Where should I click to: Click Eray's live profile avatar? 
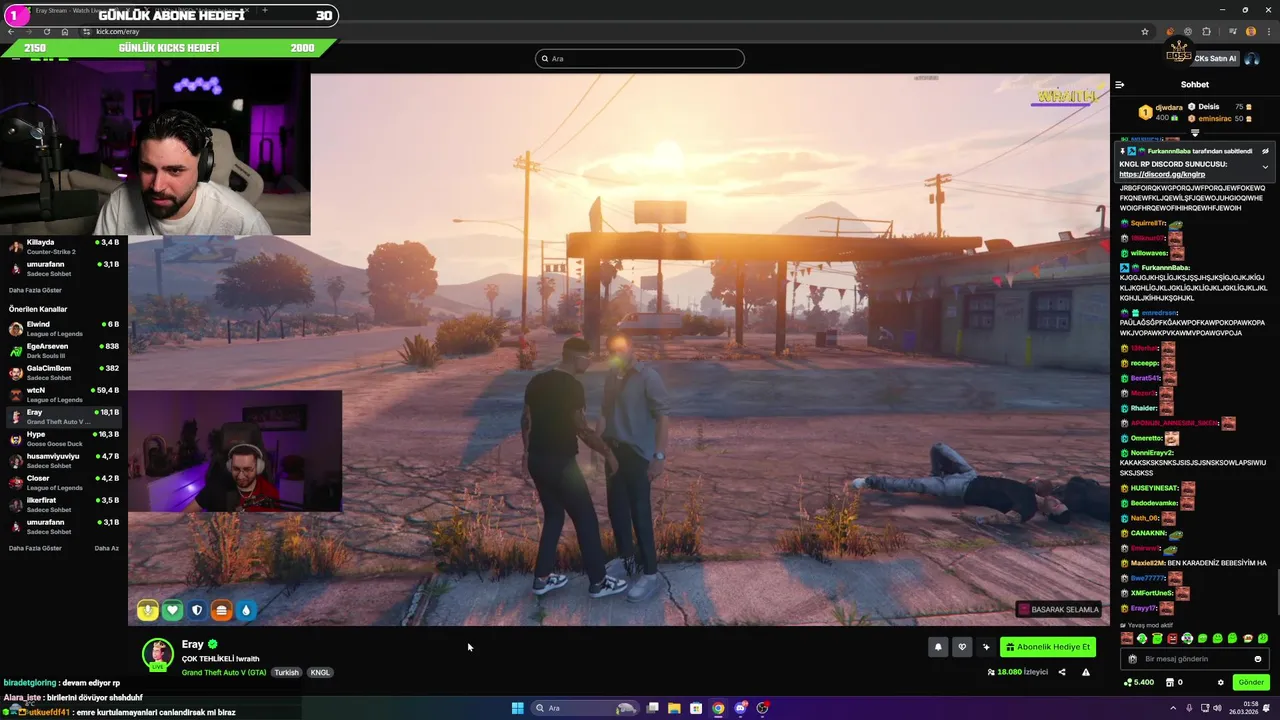(x=157, y=653)
